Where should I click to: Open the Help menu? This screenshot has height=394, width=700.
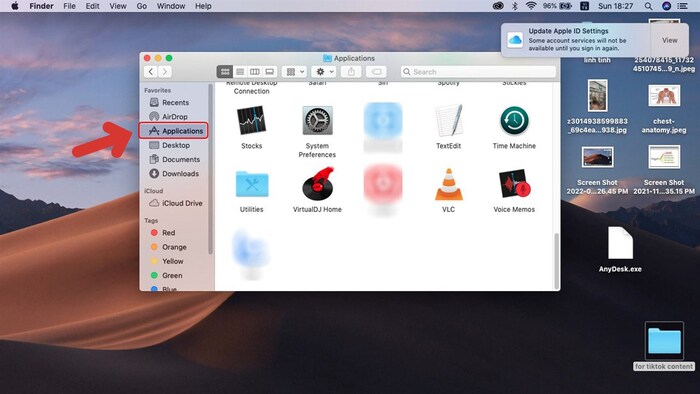coord(203,6)
